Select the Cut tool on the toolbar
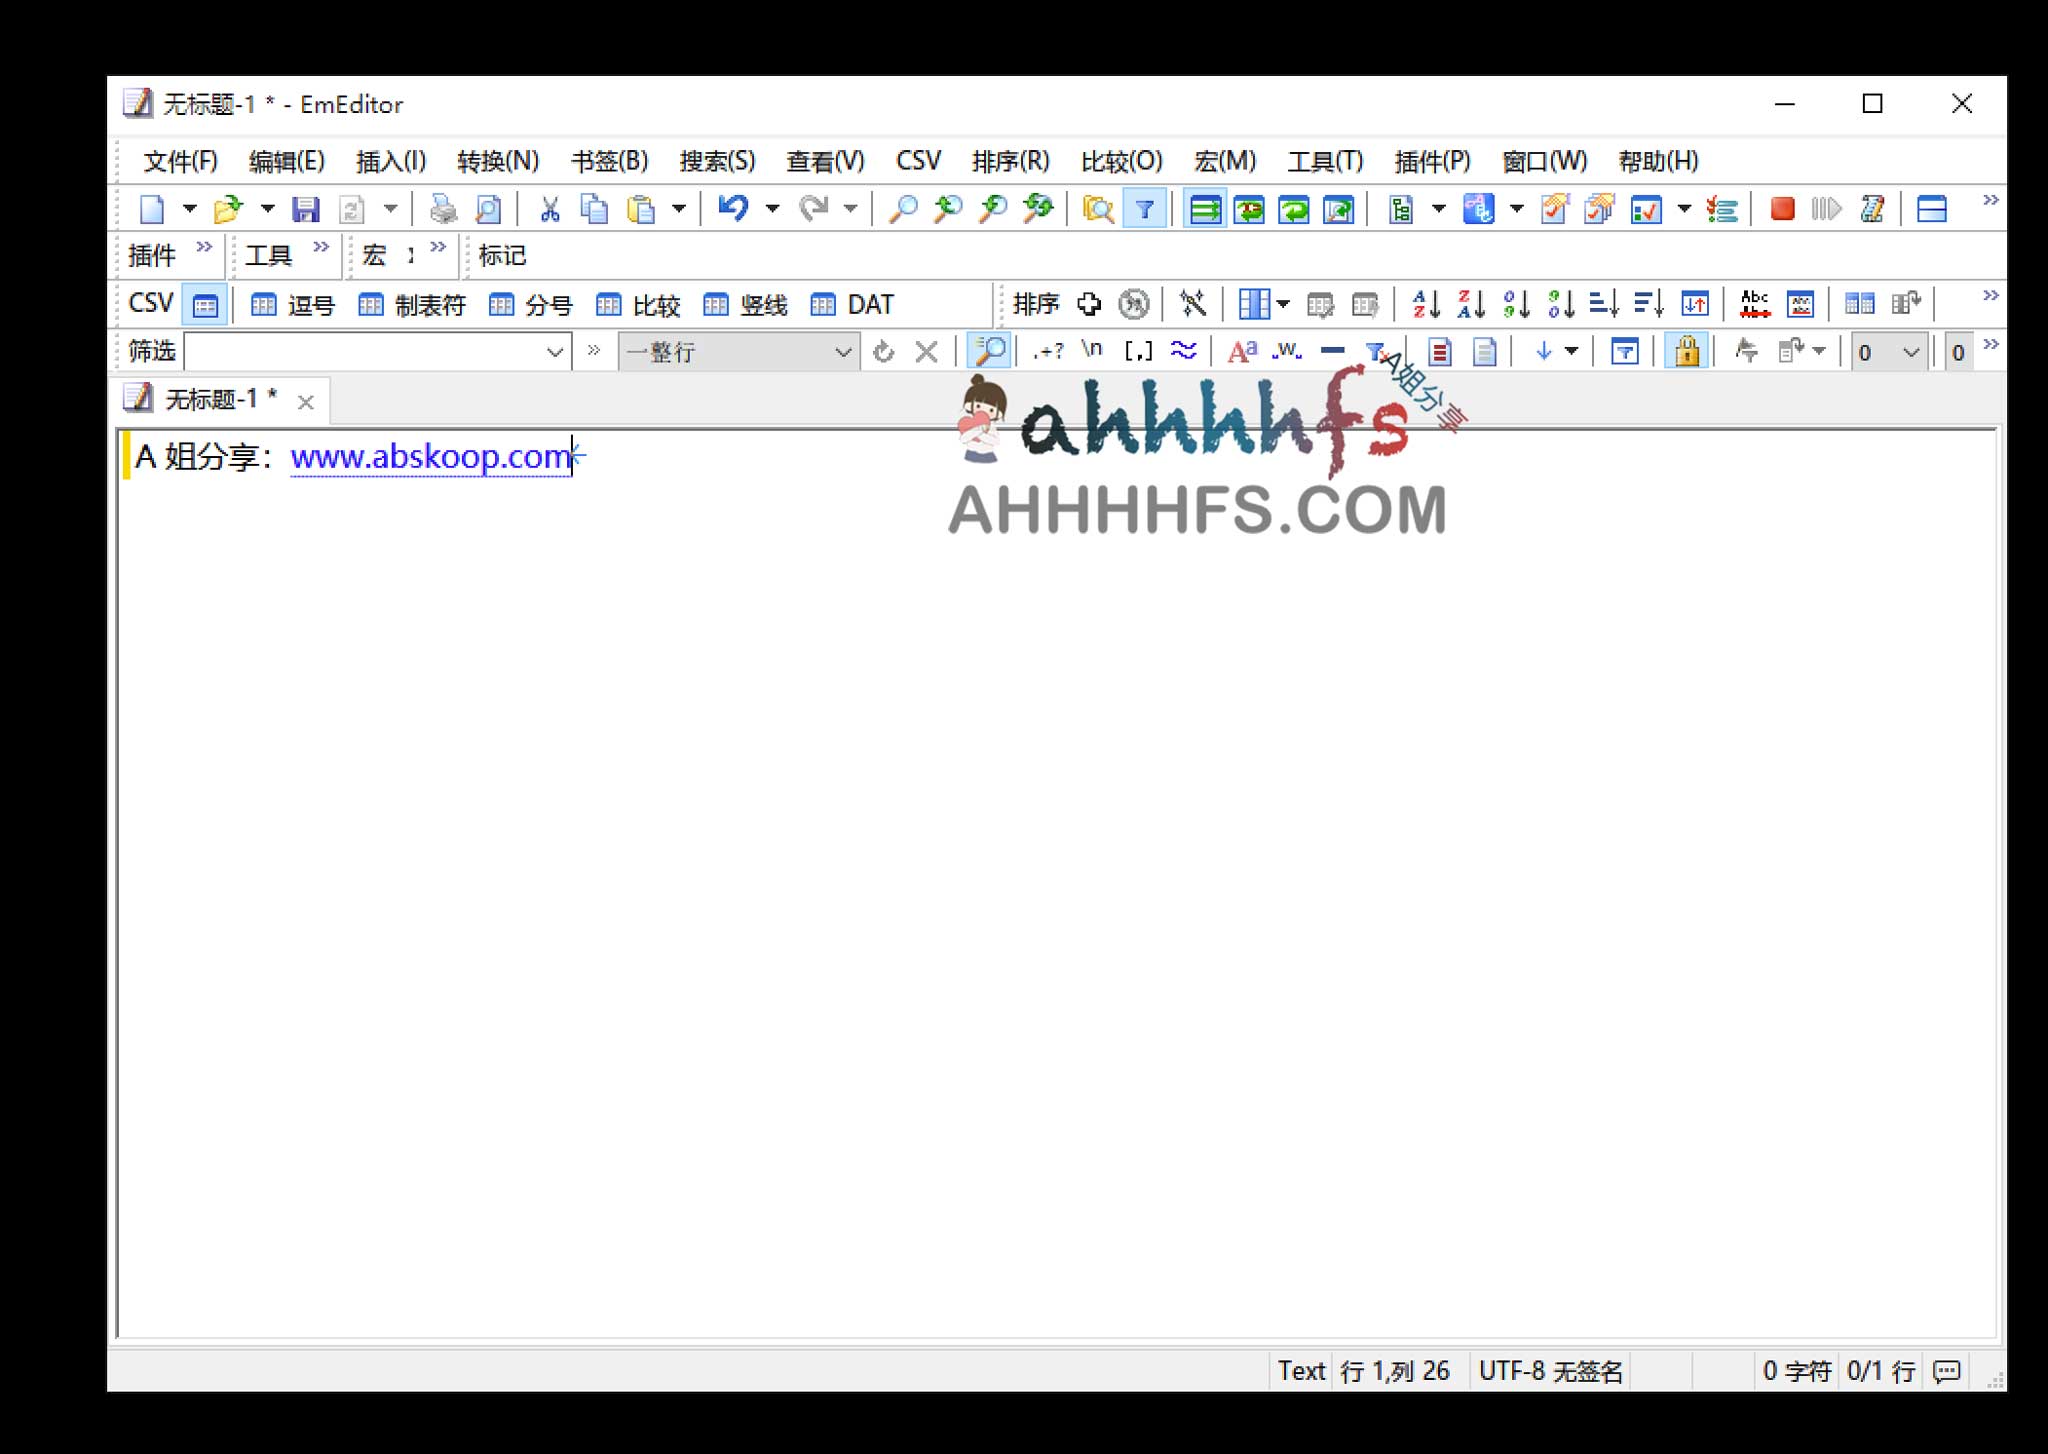 [551, 209]
